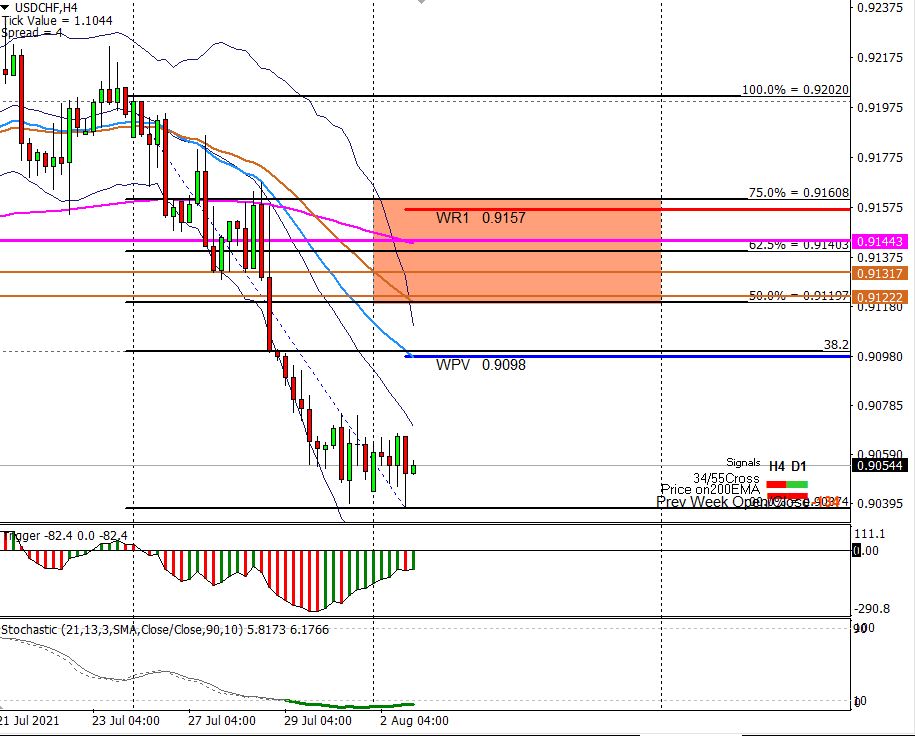
Task: Select the WPV 0.9098 pivot label
Action: 480,365
